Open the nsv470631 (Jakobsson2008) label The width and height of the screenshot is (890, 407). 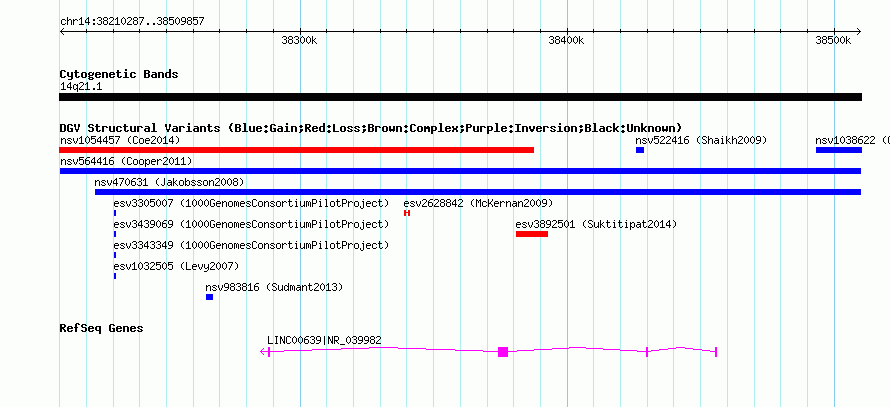coord(169,183)
